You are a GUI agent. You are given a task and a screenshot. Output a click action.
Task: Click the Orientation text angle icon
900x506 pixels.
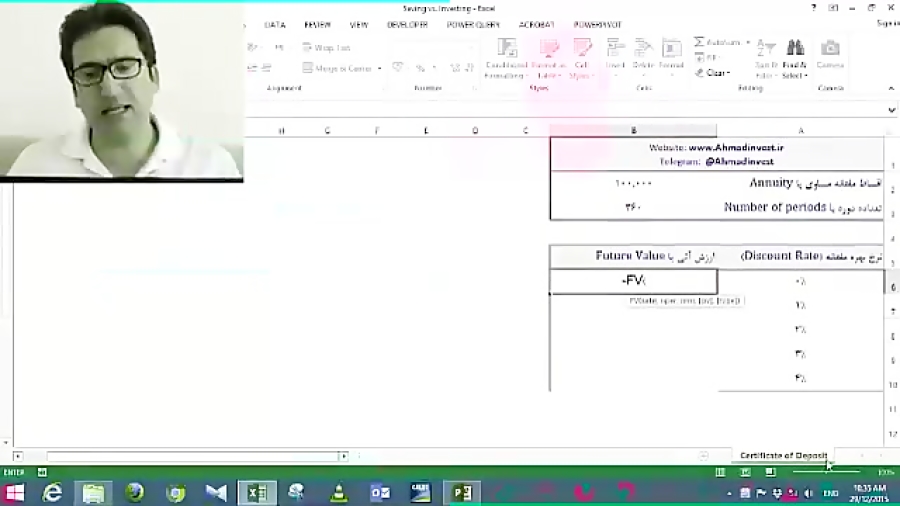point(253,48)
